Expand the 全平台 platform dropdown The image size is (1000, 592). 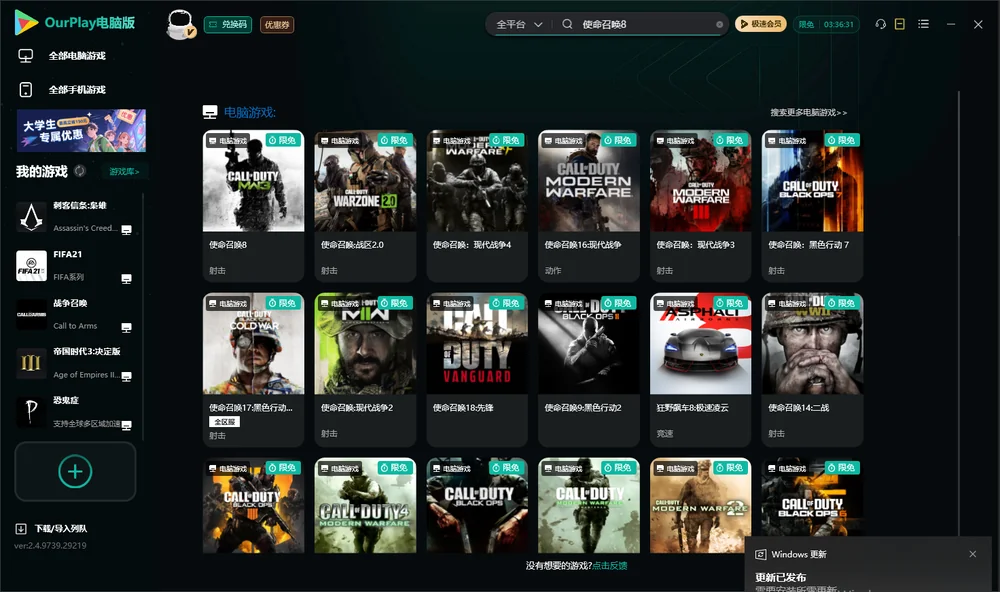click(519, 24)
